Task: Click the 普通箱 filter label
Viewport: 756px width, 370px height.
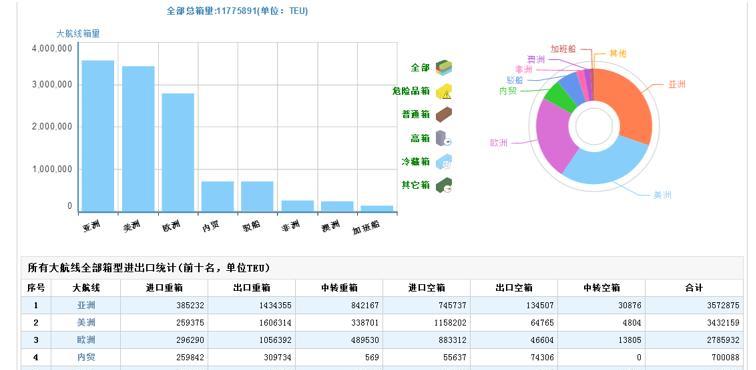Action: click(416, 115)
